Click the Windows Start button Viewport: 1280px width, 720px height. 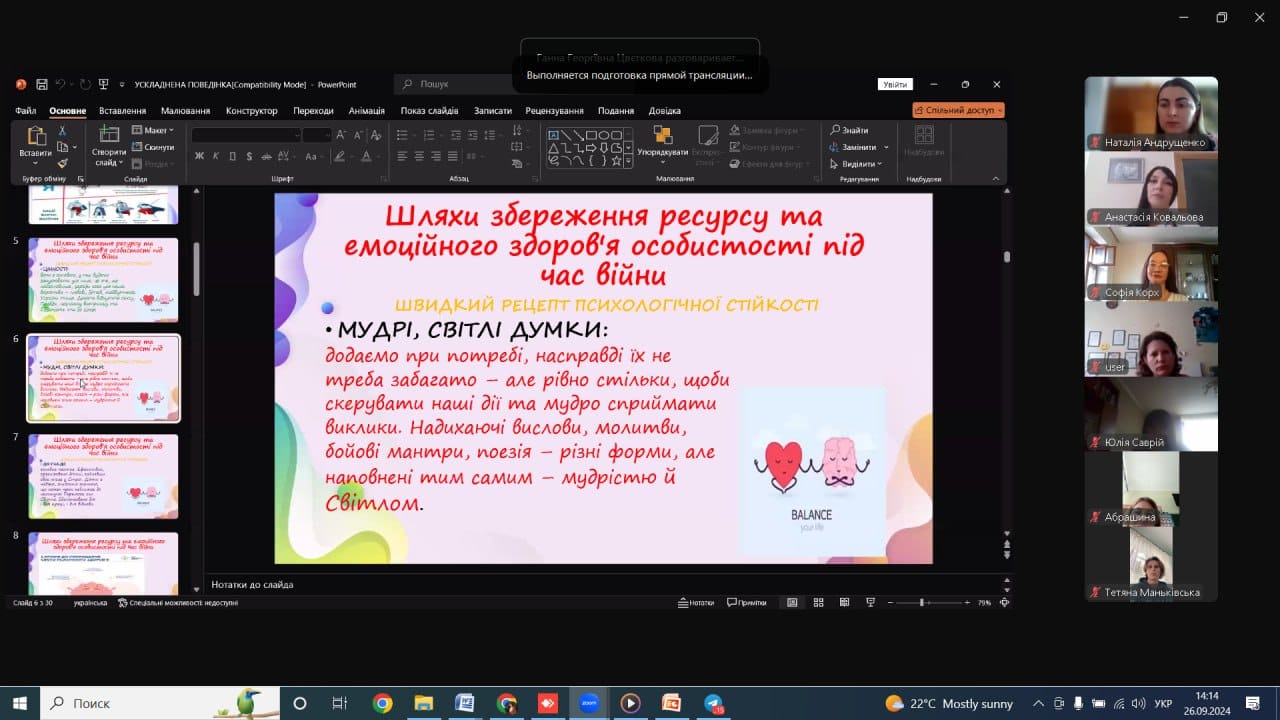[20, 703]
